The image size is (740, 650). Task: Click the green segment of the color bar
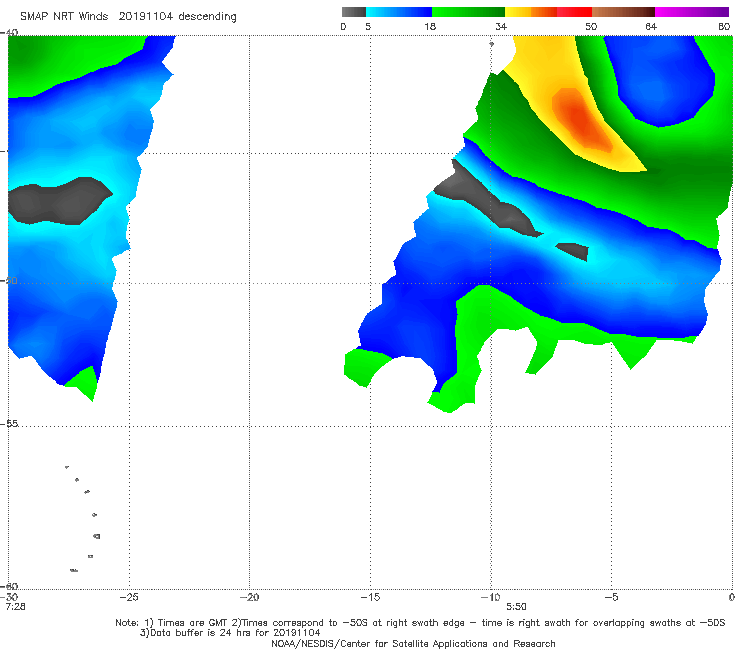[468, 12]
